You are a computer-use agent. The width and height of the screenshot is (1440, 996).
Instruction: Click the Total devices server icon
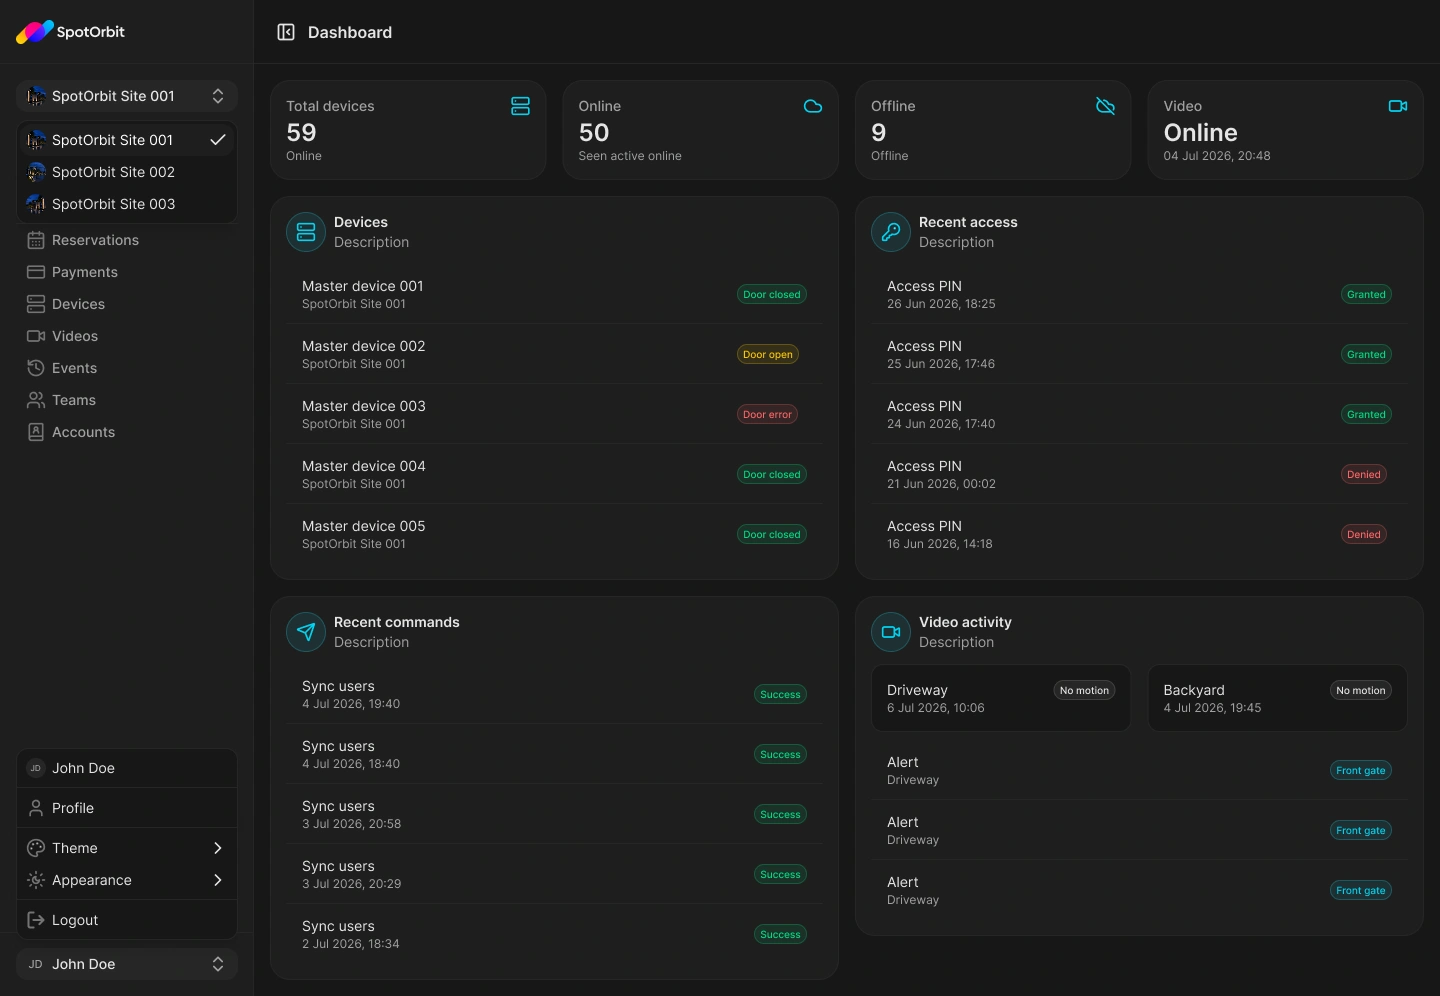520,106
